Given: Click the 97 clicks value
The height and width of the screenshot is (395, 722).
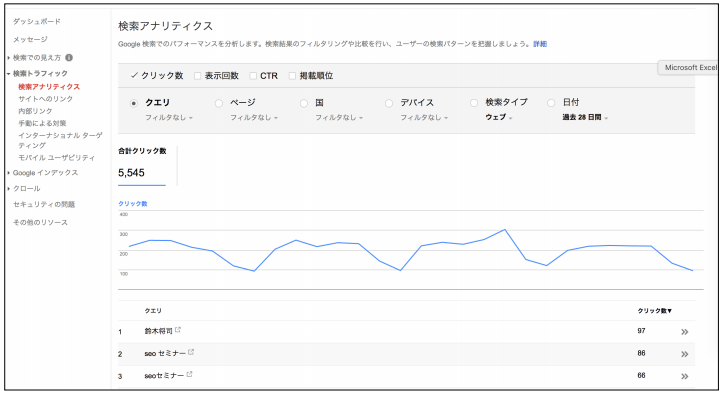Looking at the screenshot, I should (641, 331).
